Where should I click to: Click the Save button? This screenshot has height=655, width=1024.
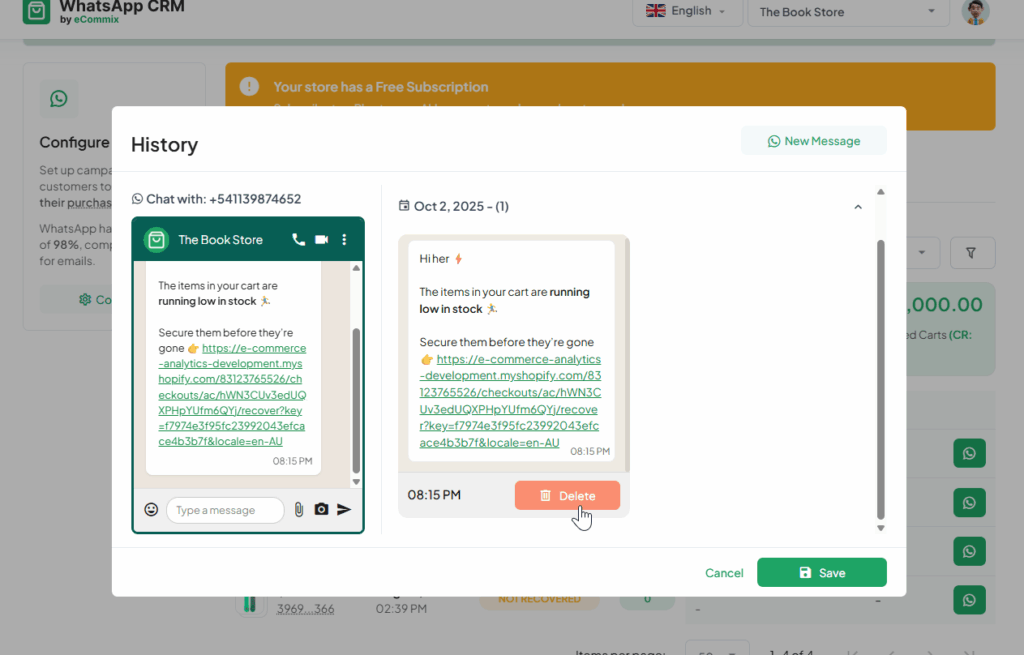tap(821, 573)
